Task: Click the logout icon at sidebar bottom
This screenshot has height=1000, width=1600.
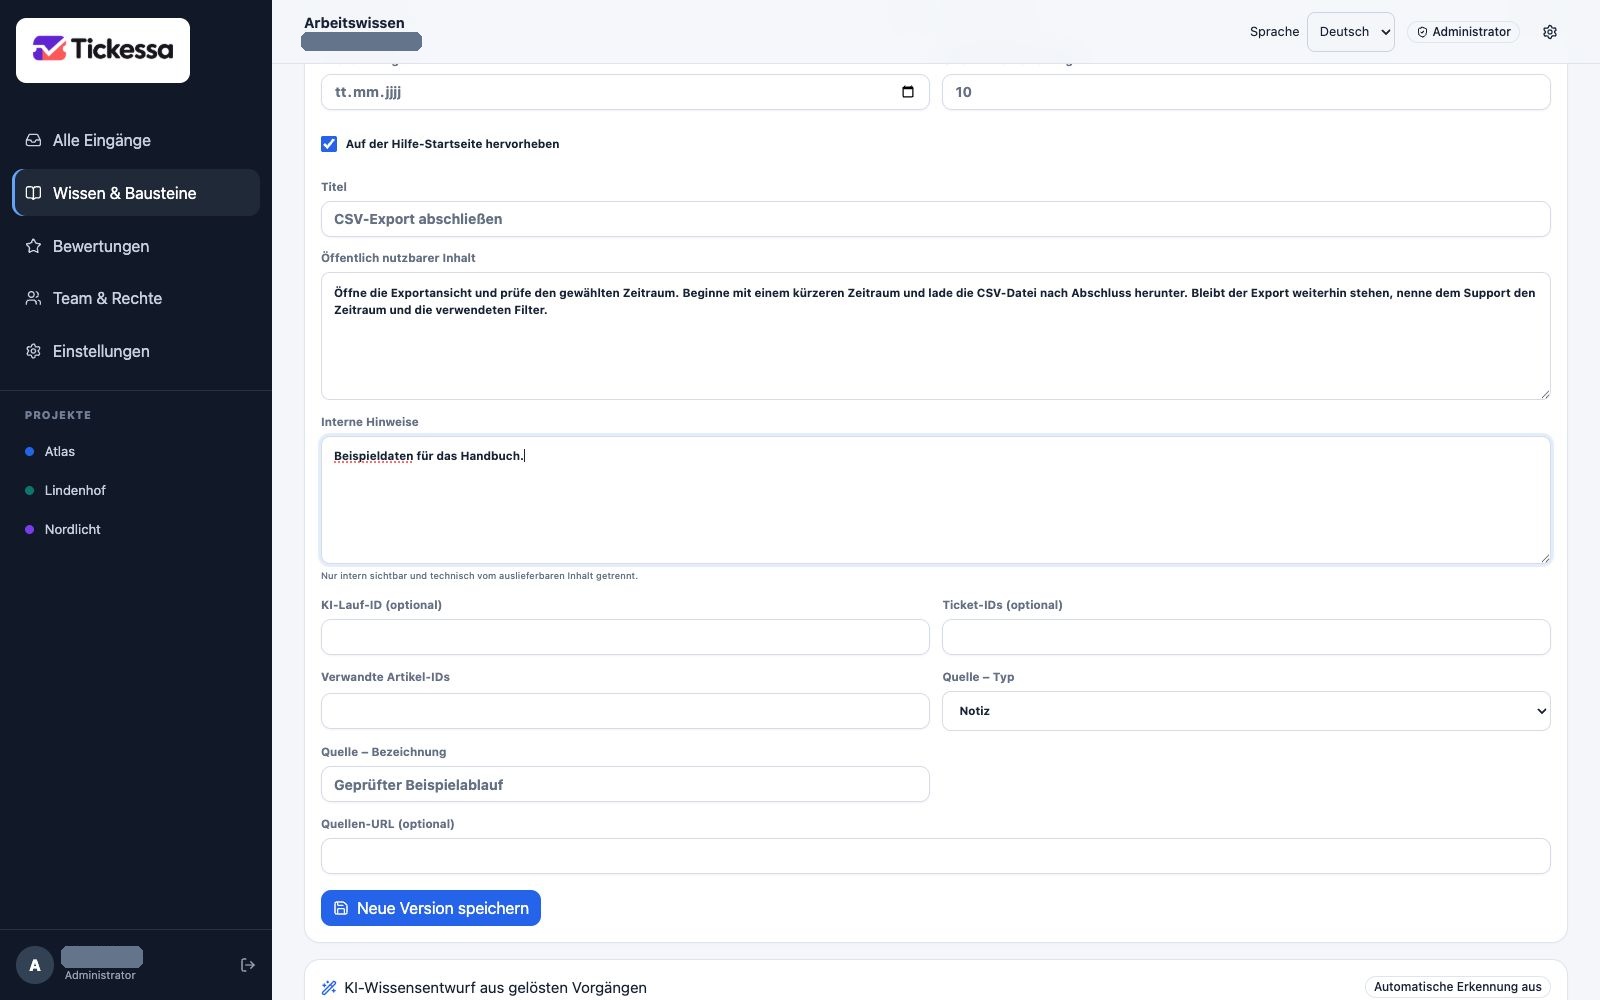Action: [248, 965]
